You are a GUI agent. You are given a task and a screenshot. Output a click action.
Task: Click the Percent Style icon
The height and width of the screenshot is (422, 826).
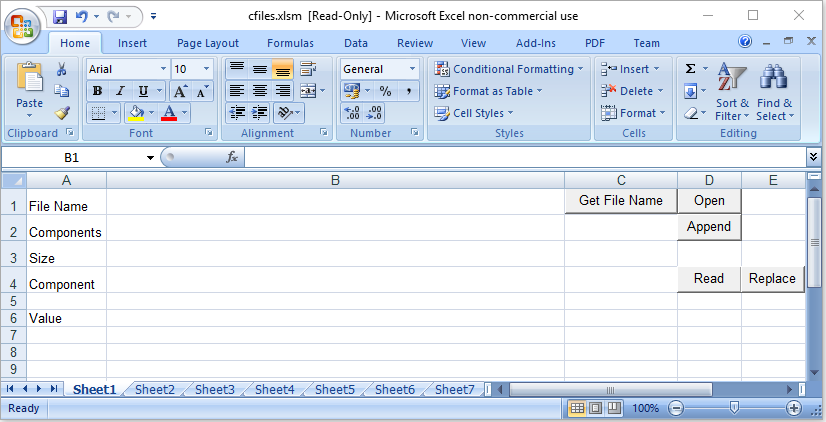[385, 91]
